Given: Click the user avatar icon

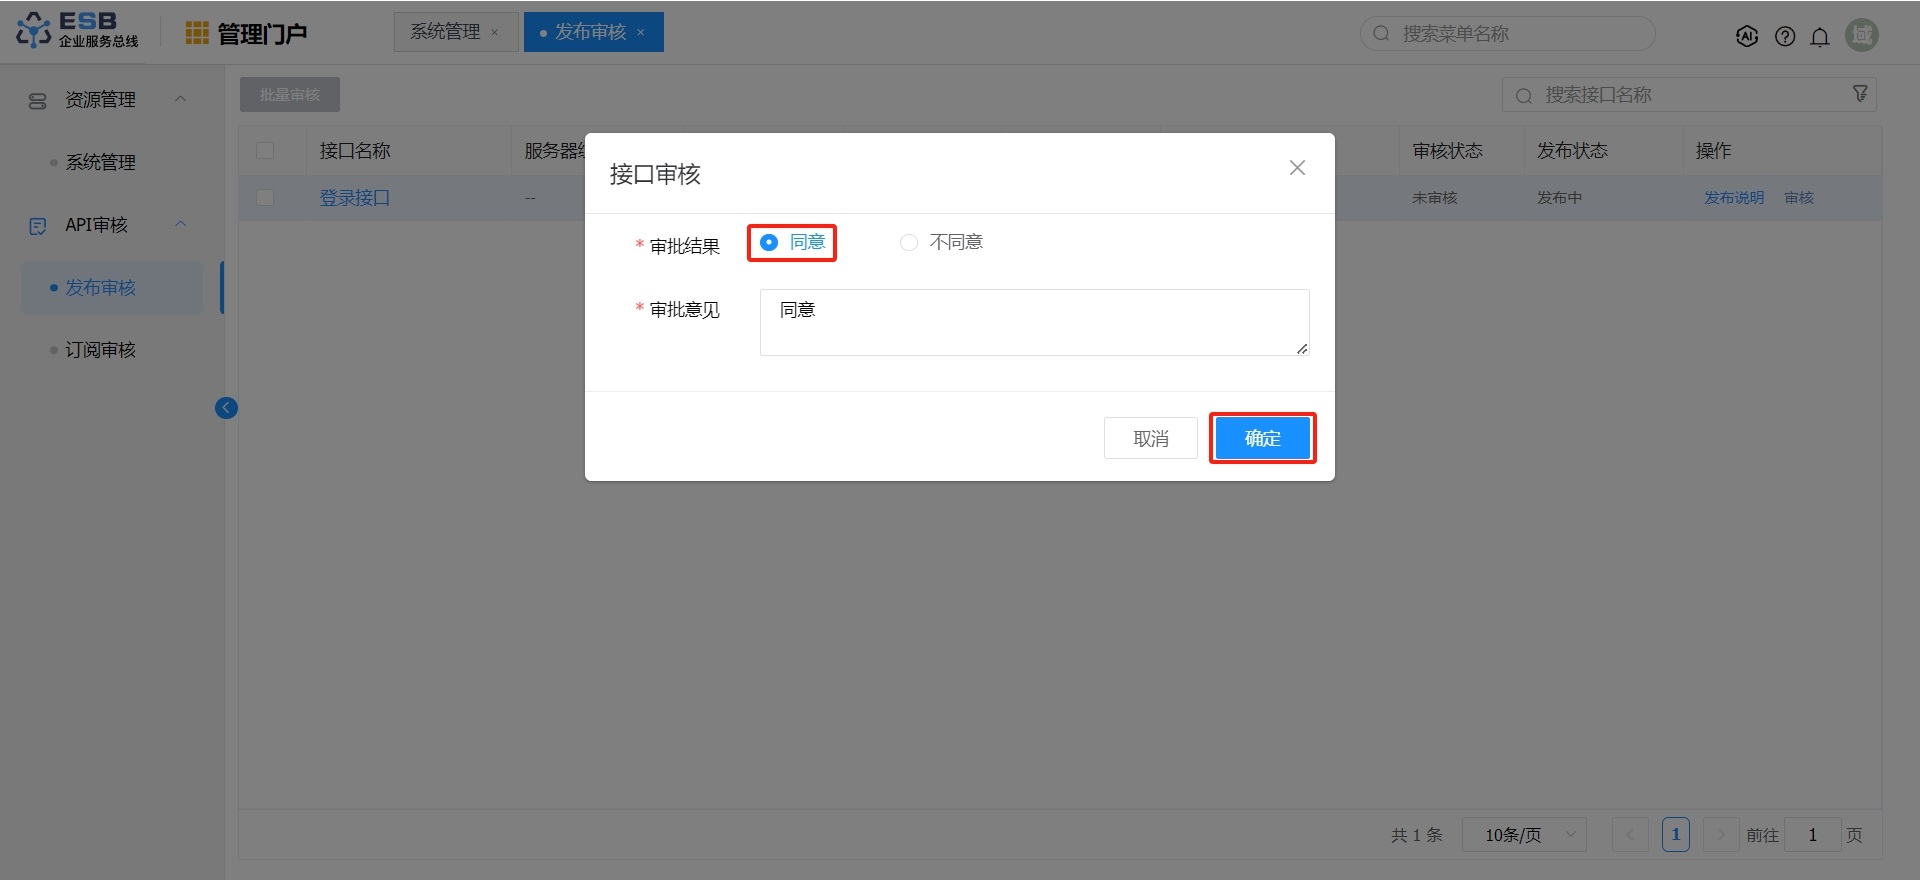Looking at the screenshot, I should click(1862, 35).
